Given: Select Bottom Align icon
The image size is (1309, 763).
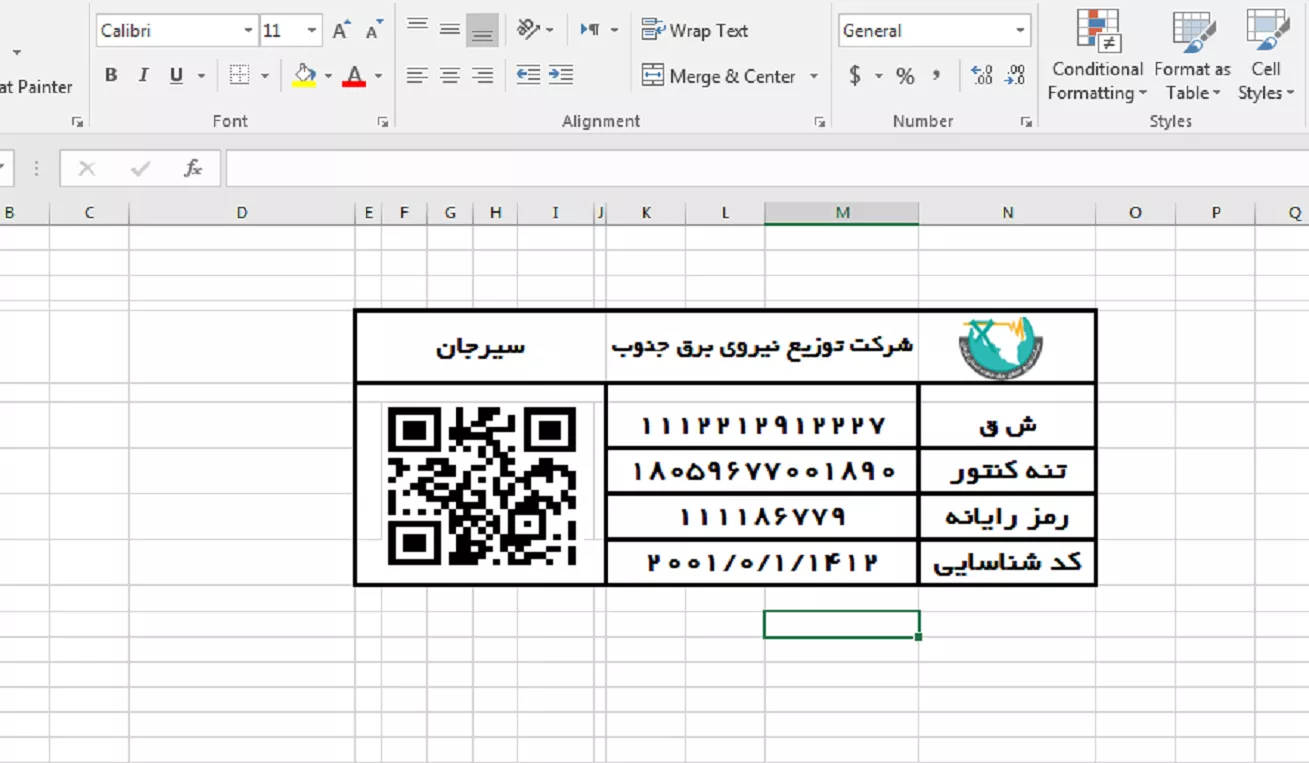Looking at the screenshot, I should point(483,31).
